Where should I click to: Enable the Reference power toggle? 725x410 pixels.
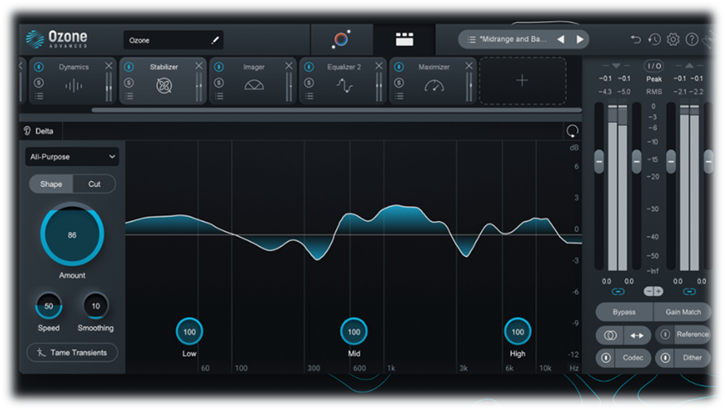click(665, 334)
